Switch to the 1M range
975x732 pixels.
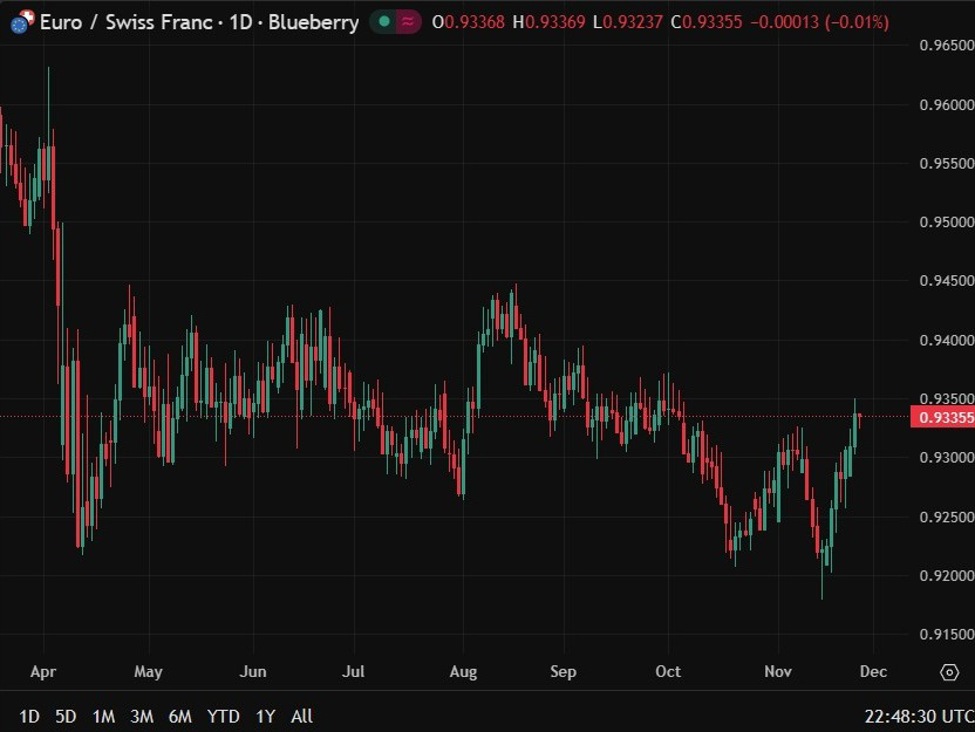(103, 716)
